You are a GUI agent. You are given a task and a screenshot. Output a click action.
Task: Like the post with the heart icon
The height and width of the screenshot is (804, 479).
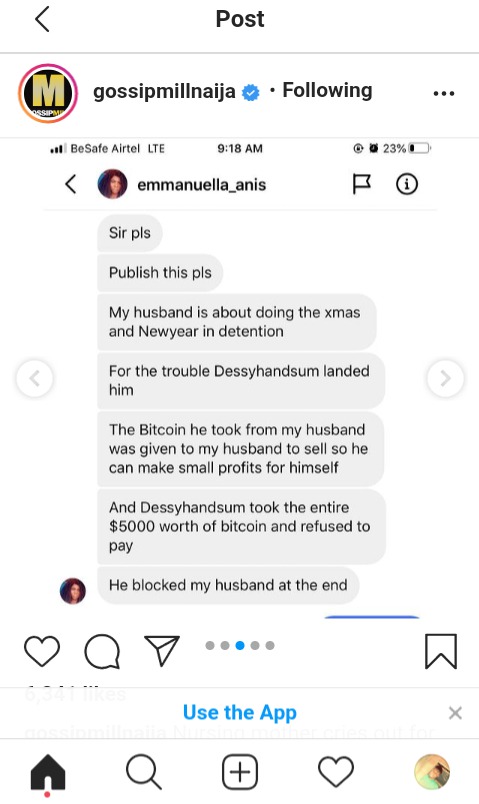click(42, 651)
